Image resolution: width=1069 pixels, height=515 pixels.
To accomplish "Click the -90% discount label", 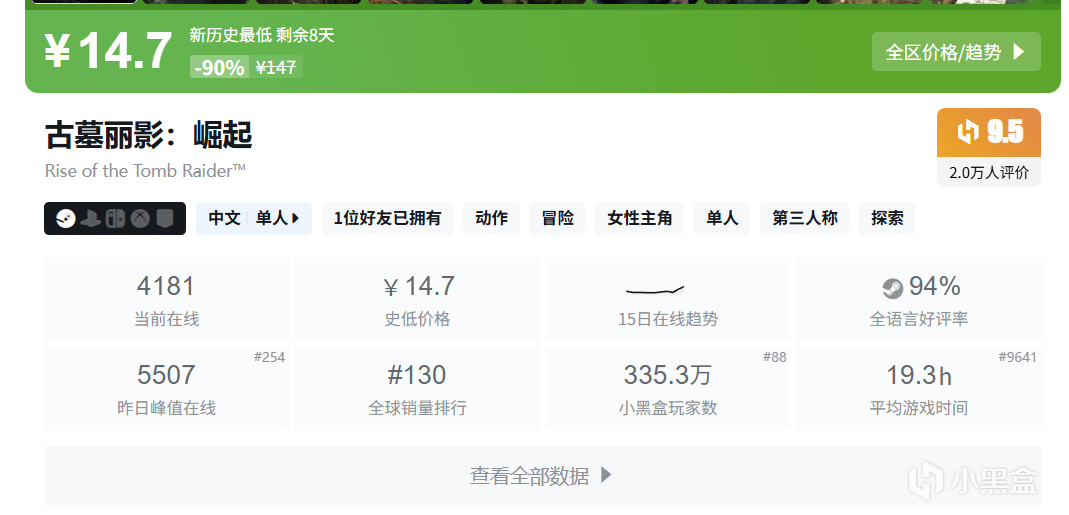I will [x=219, y=68].
